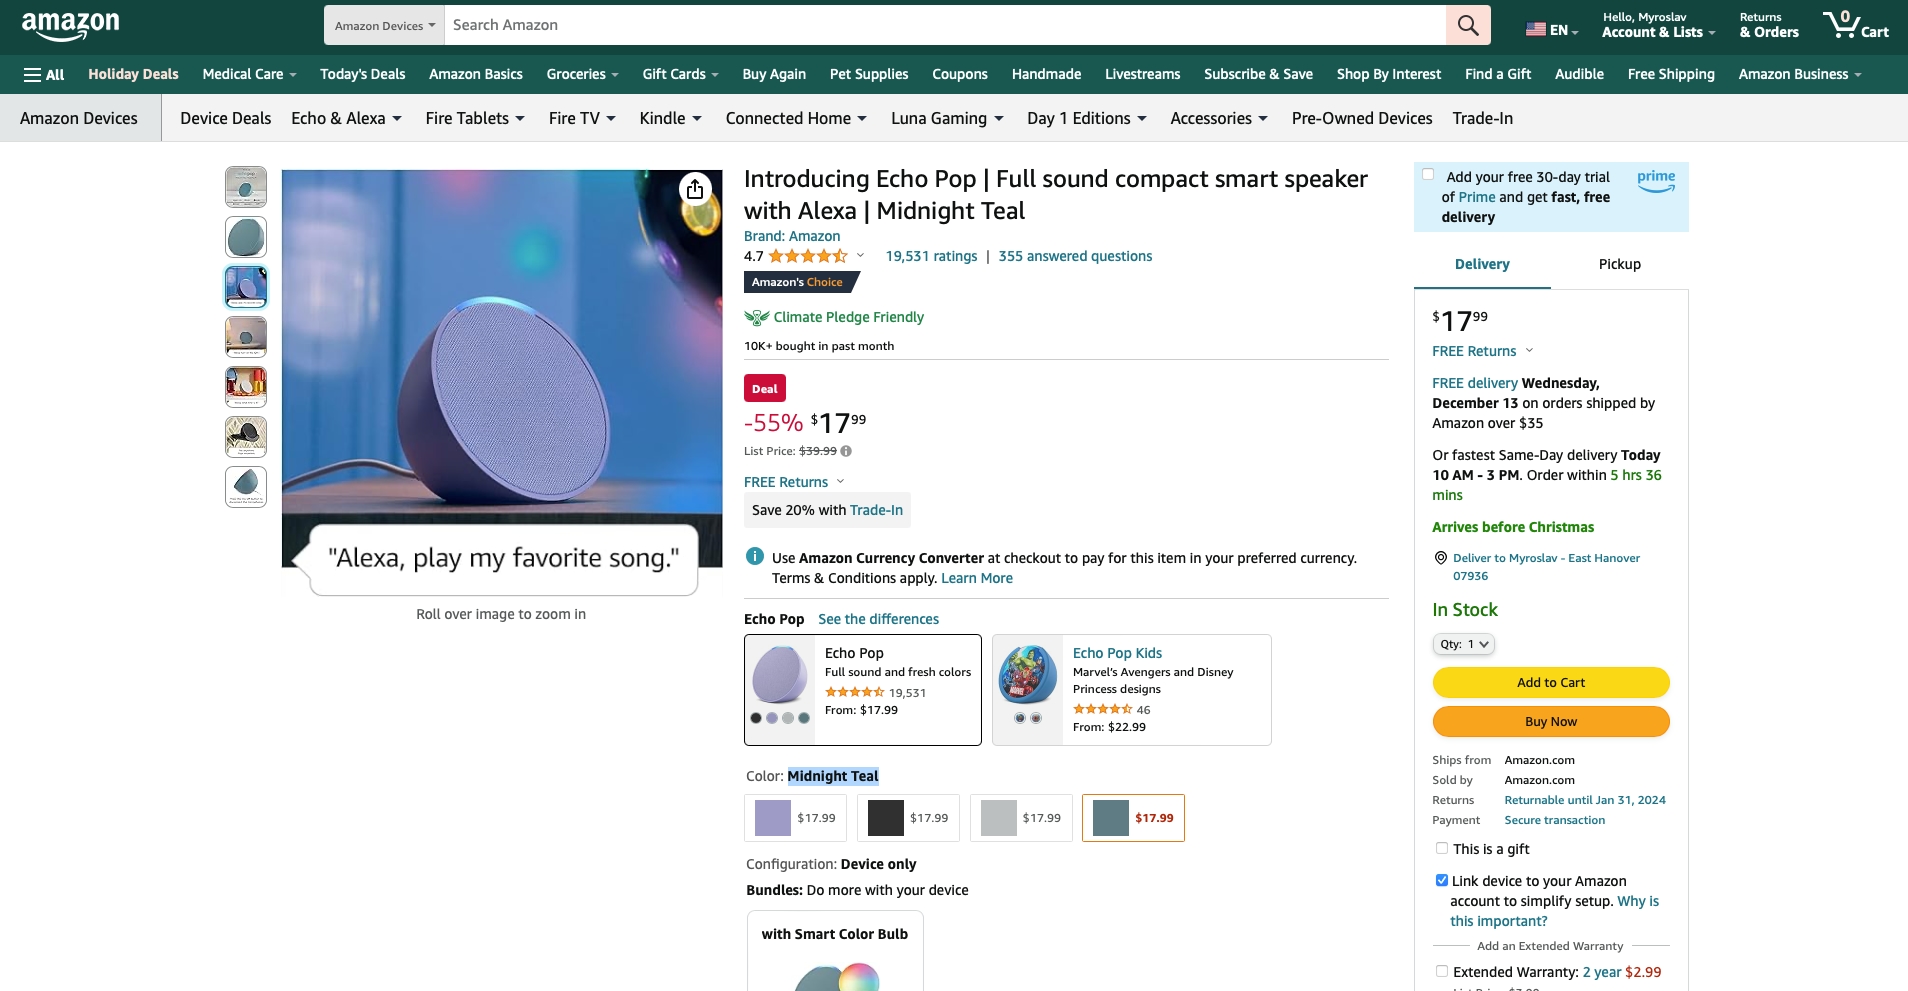Expand the Echo & Alexa menu
1908x991 pixels.
click(x=346, y=118)
